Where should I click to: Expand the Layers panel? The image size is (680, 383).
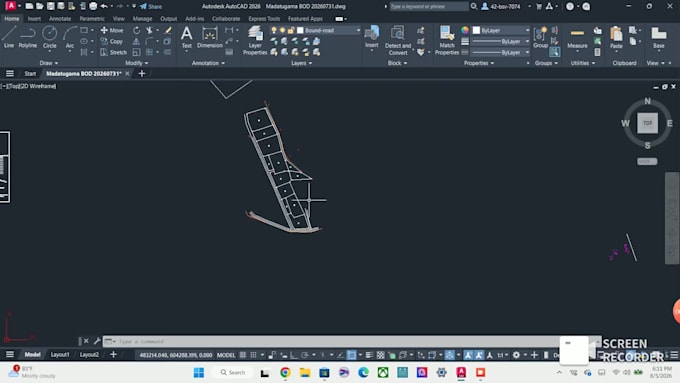301,63
